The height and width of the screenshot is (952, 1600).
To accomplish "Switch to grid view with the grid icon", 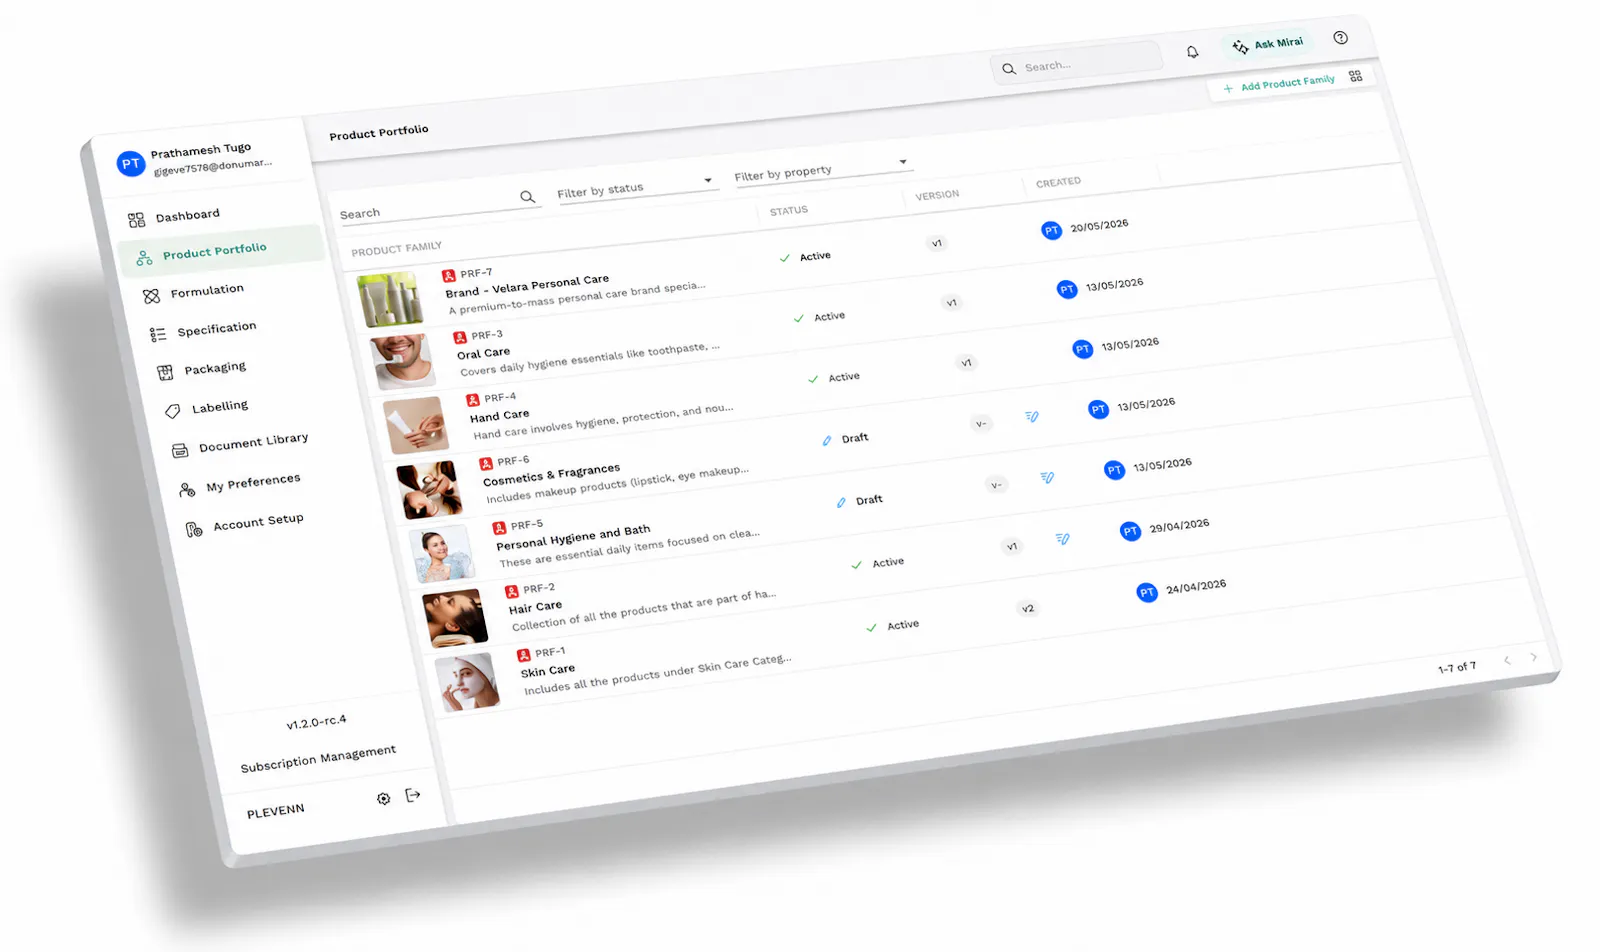I will [x=1355, y=76].
